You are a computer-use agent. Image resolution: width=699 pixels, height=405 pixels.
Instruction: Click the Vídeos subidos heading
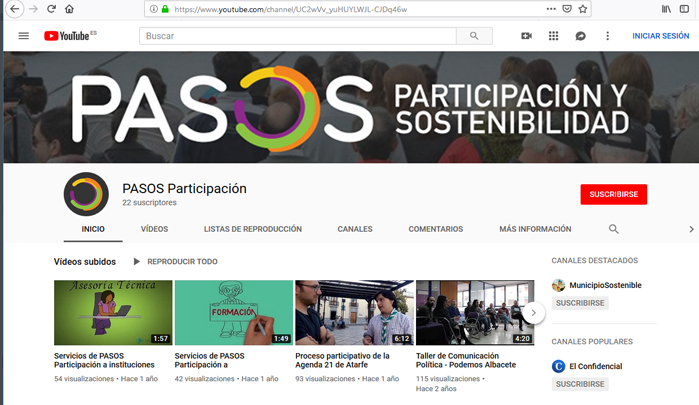tap(85, 262)
